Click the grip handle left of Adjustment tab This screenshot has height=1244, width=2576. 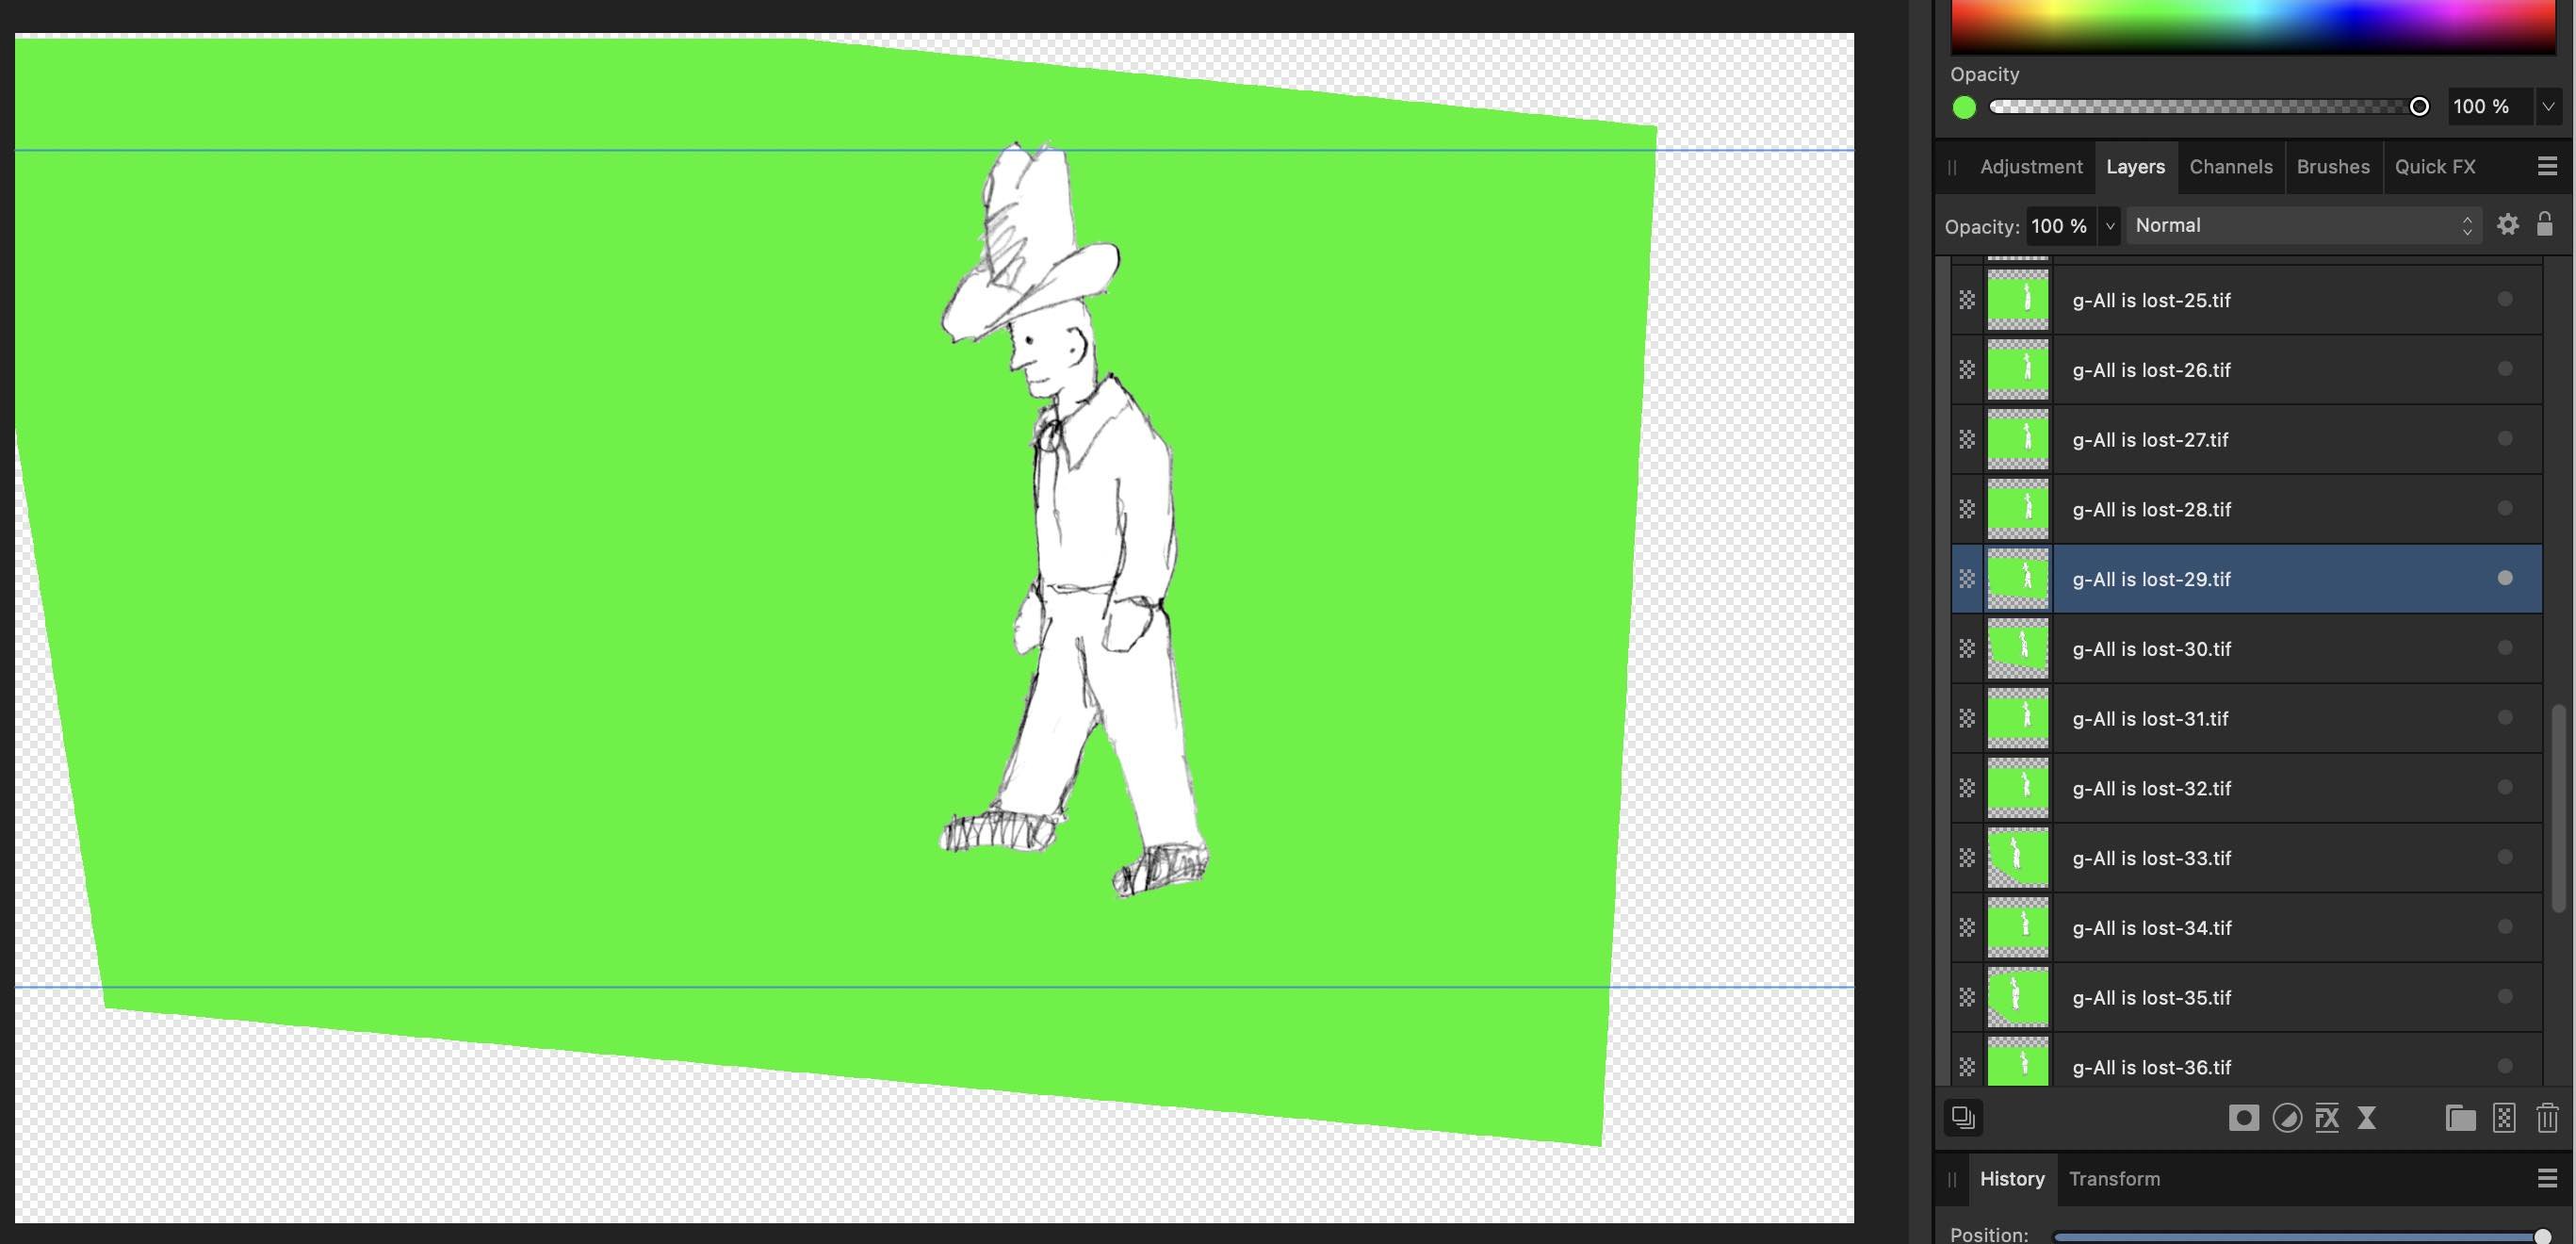[1952, 167]
